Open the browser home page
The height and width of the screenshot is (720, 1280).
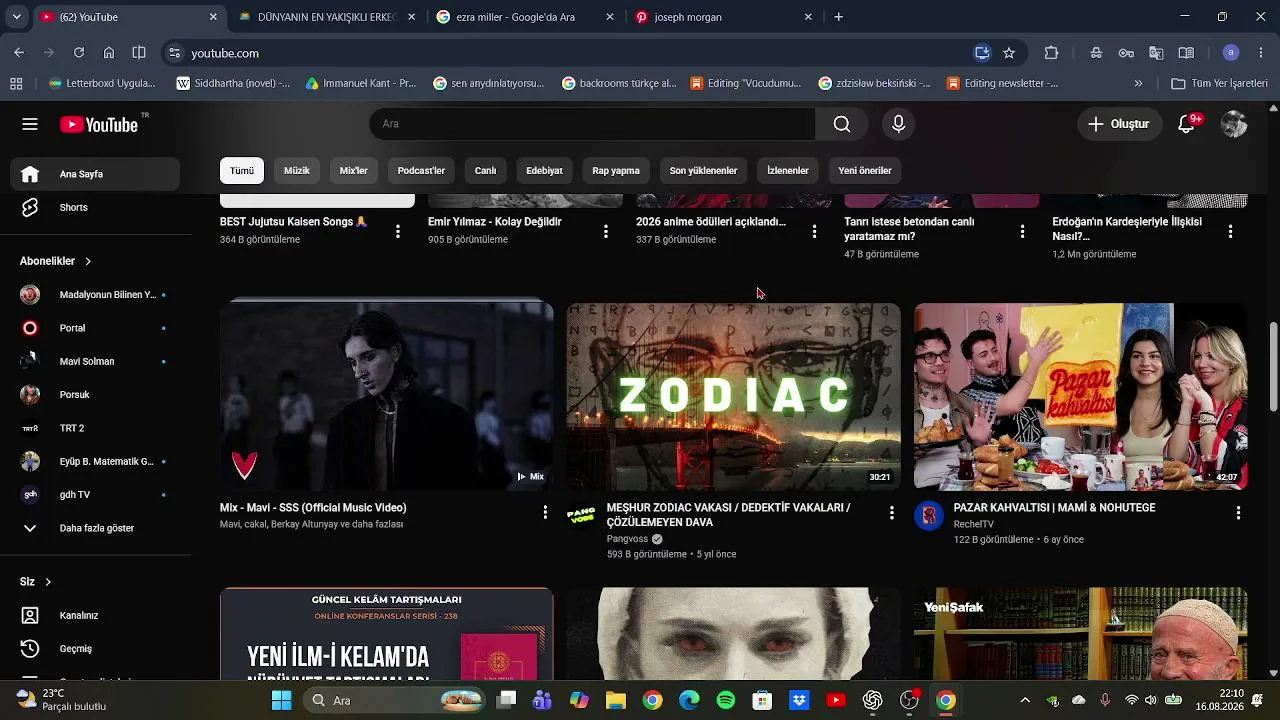109,53
